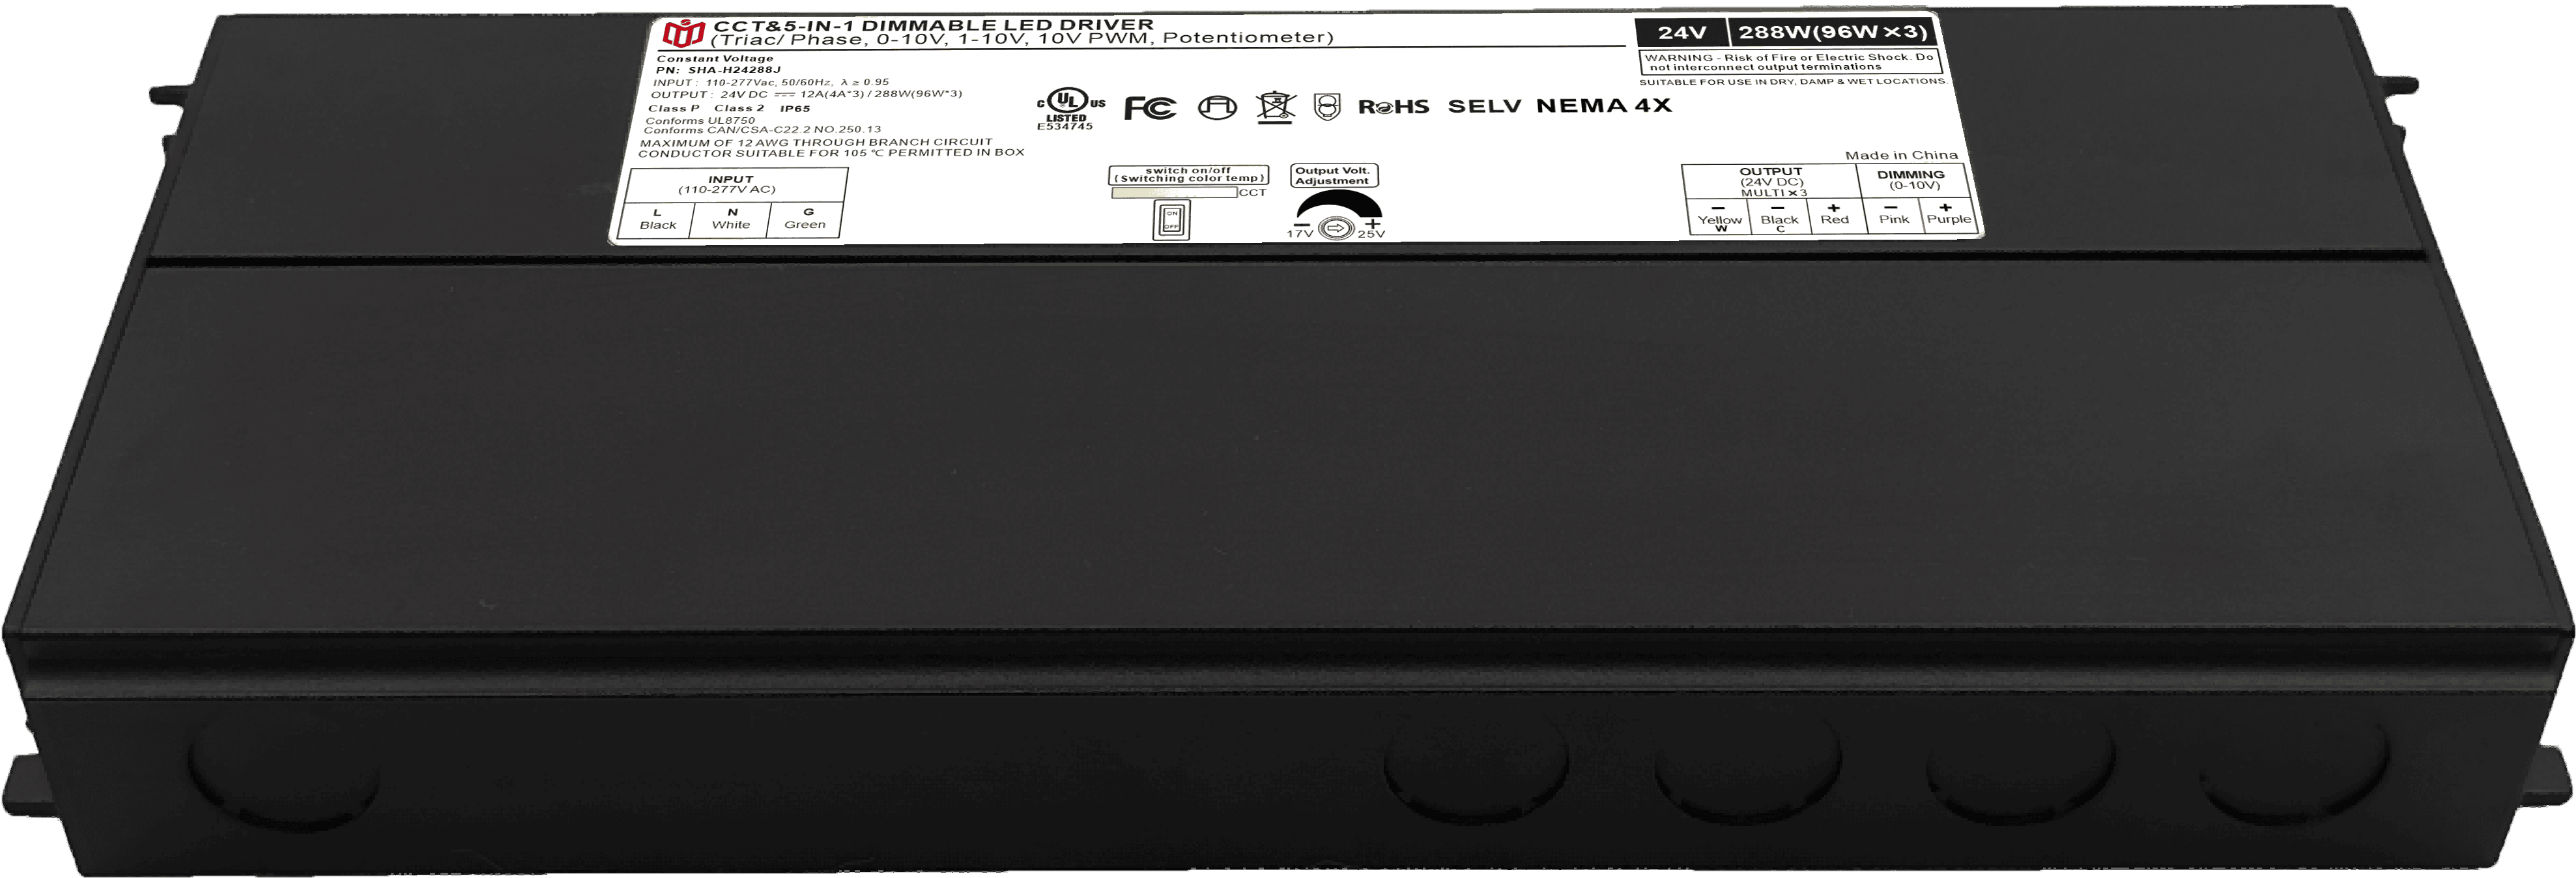Click the Red positive output terminal cell
The height and width of the screenshot is (878, 2576).
(1835, 215)
